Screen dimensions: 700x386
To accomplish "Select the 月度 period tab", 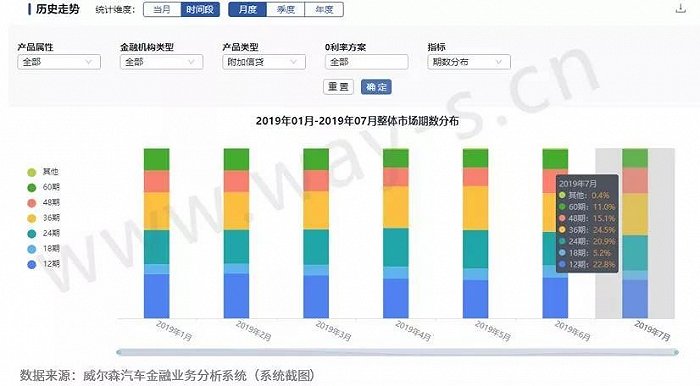I will pyautogui.click(x=247, y=9).
